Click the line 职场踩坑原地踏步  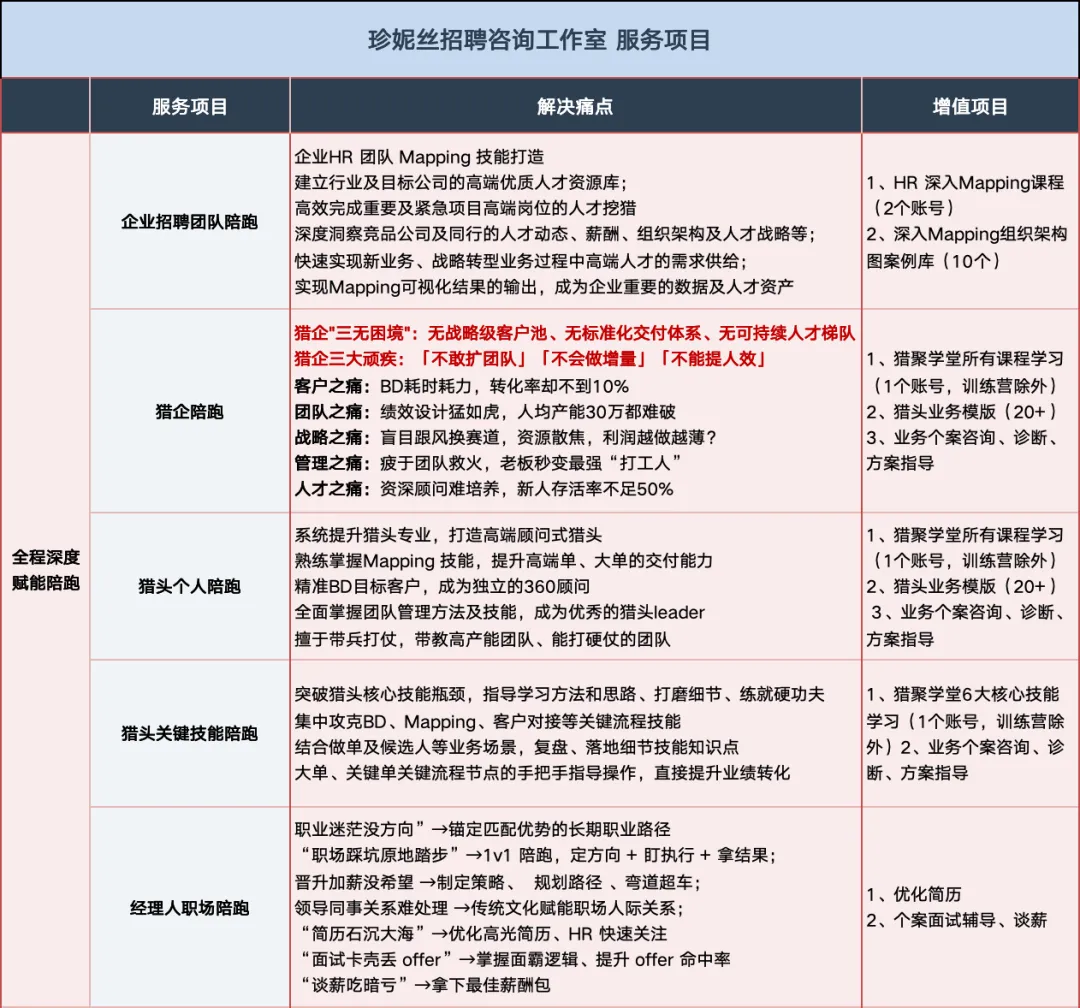(x=538, y=855)
